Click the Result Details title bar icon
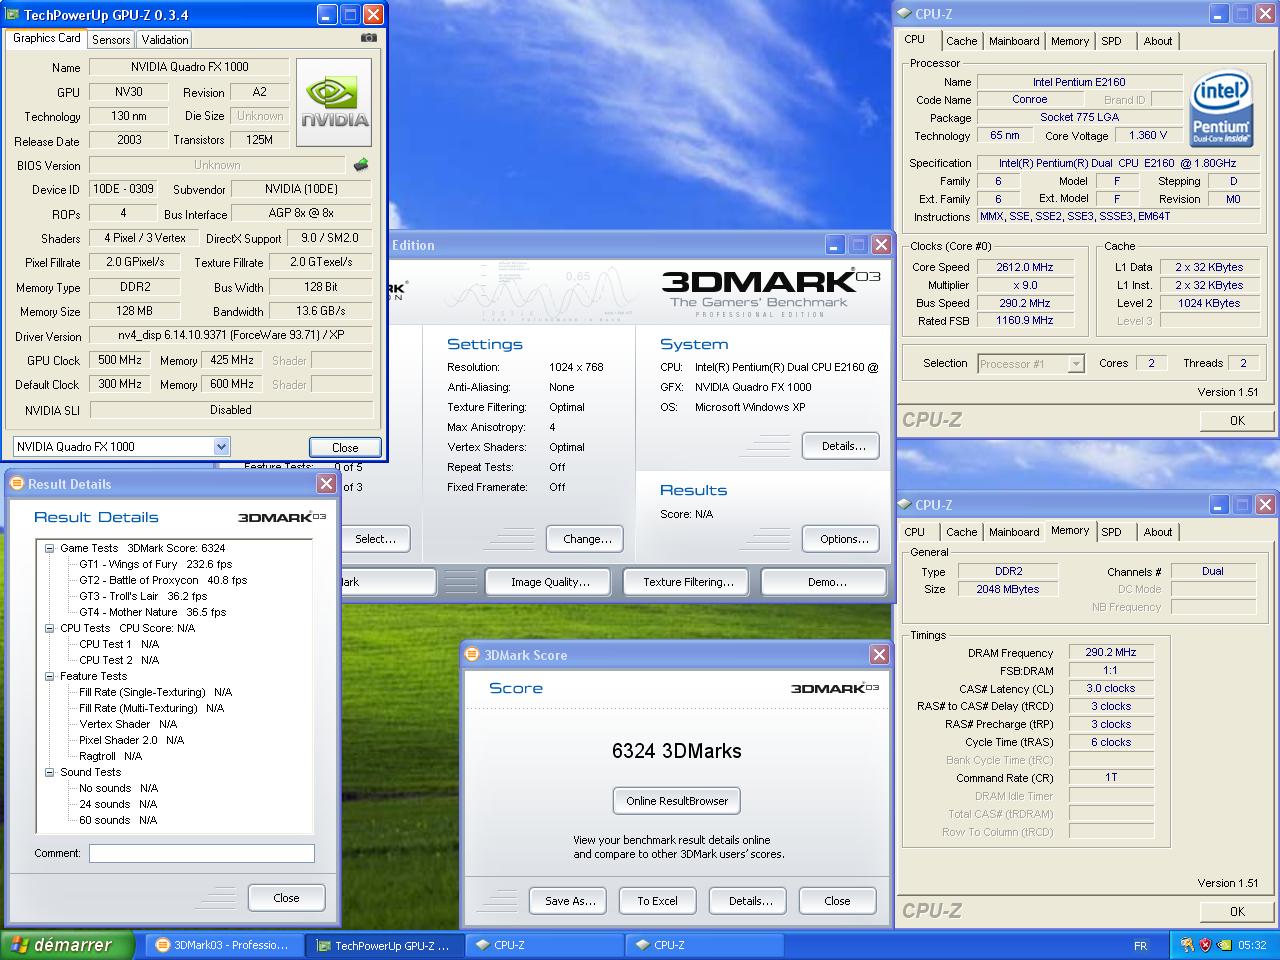Screen dimensions: 1280x960 [16, 484]
